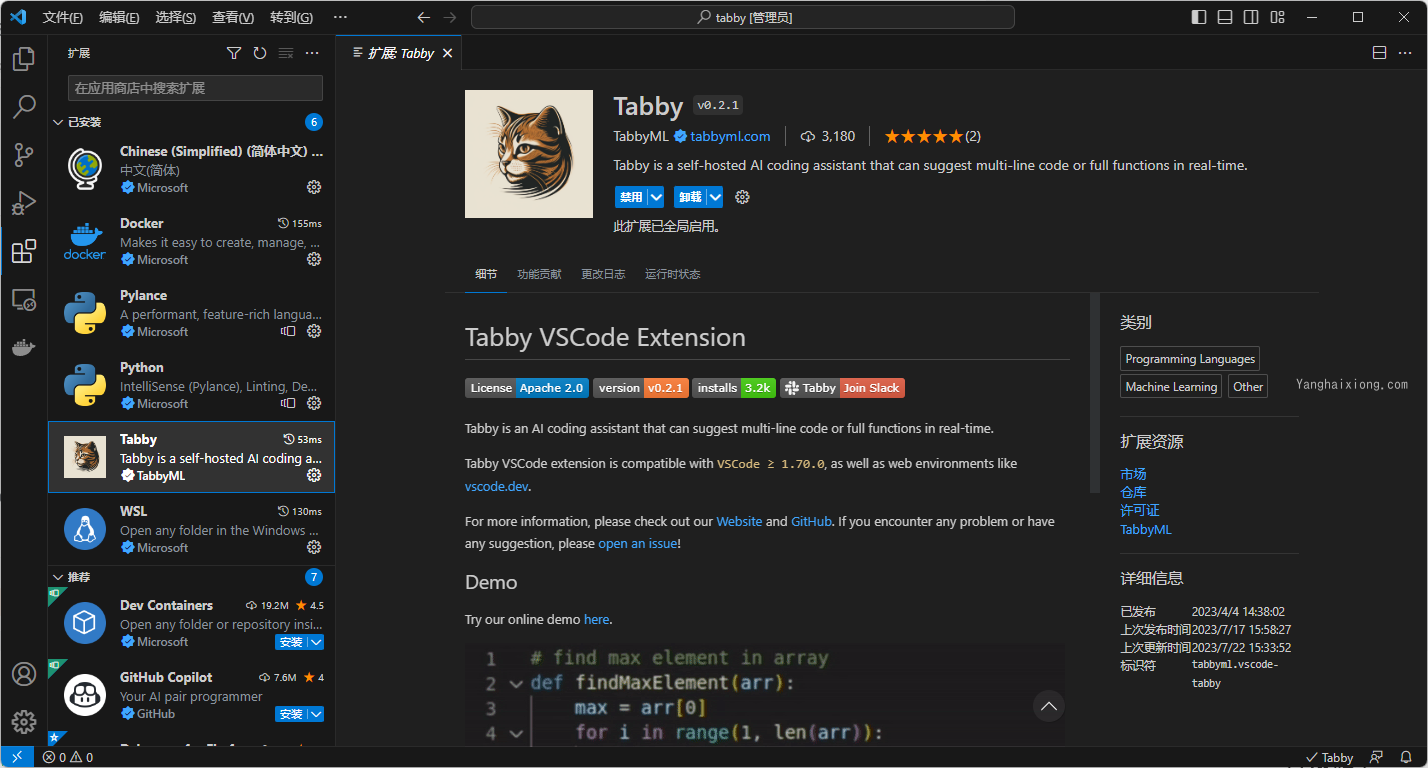The image size is (1428, 768).
Task: Open the Edit menu
Action: click(119, 17)
